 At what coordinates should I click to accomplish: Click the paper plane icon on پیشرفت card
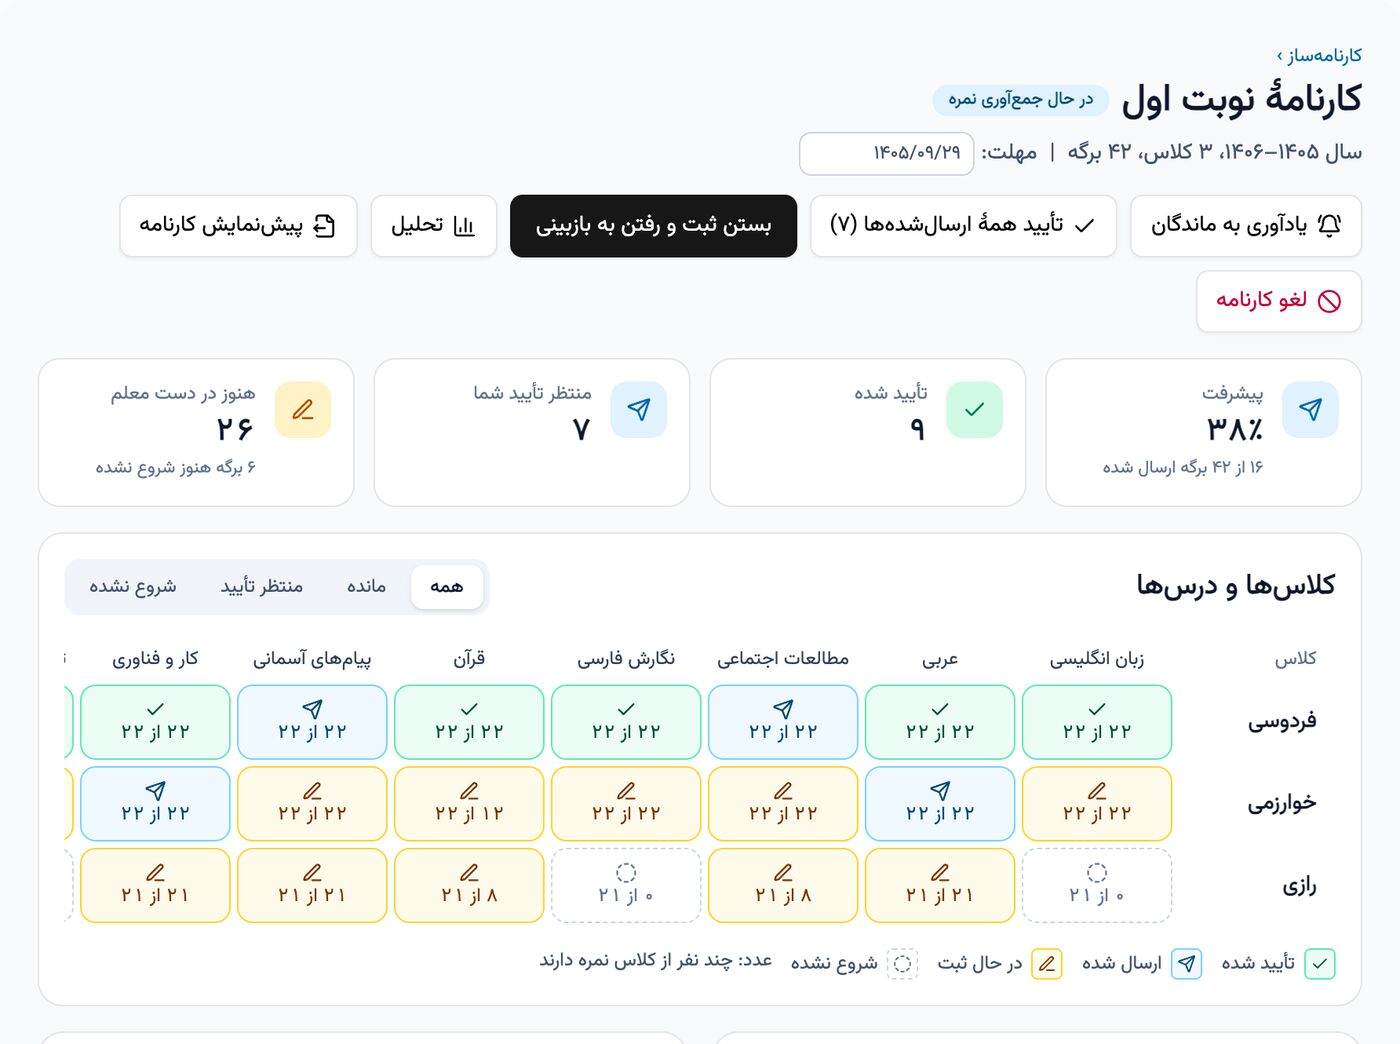(x=1310, y=409)
